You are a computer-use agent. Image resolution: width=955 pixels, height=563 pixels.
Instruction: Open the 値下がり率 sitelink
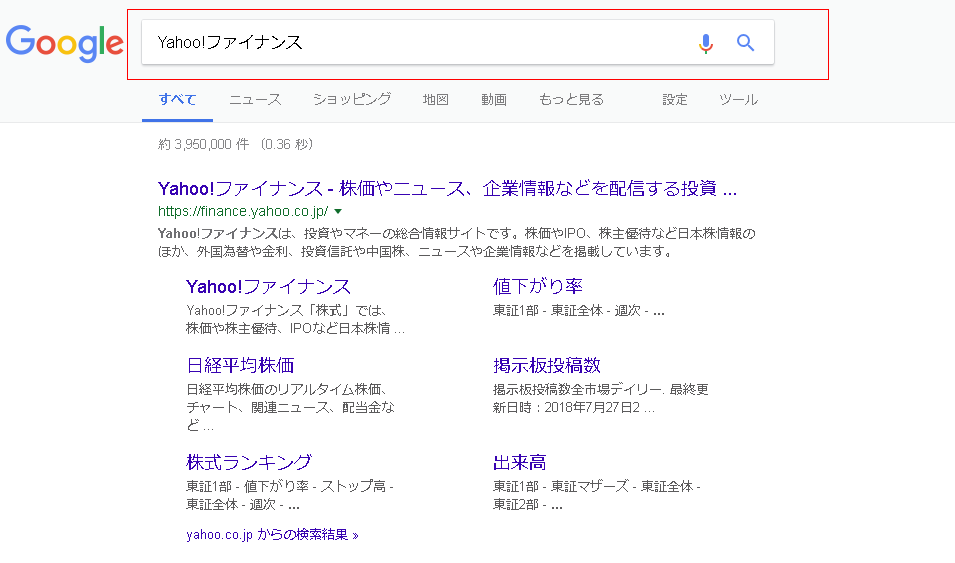[x=538, y=287]
